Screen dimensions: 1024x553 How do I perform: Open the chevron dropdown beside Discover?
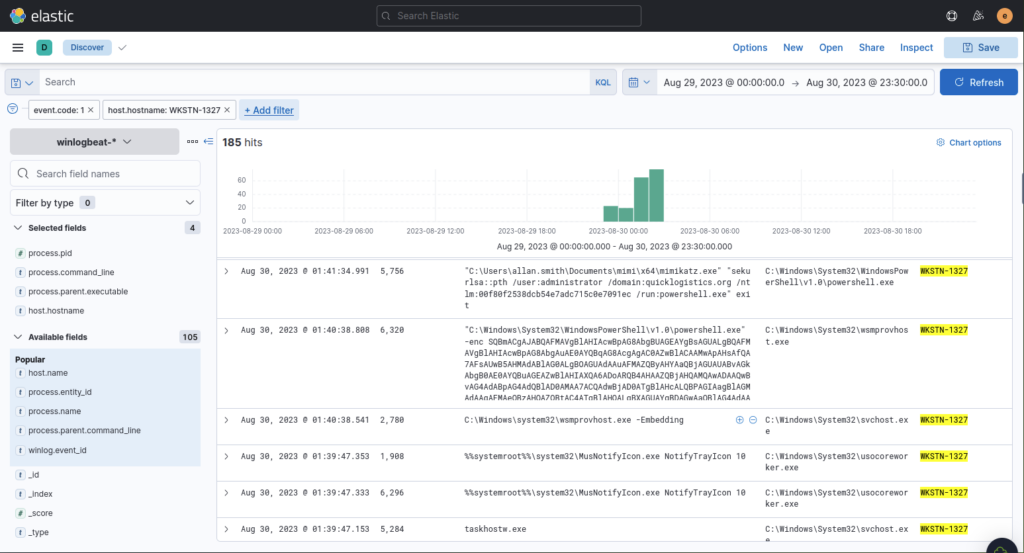(x=122, y=48)
